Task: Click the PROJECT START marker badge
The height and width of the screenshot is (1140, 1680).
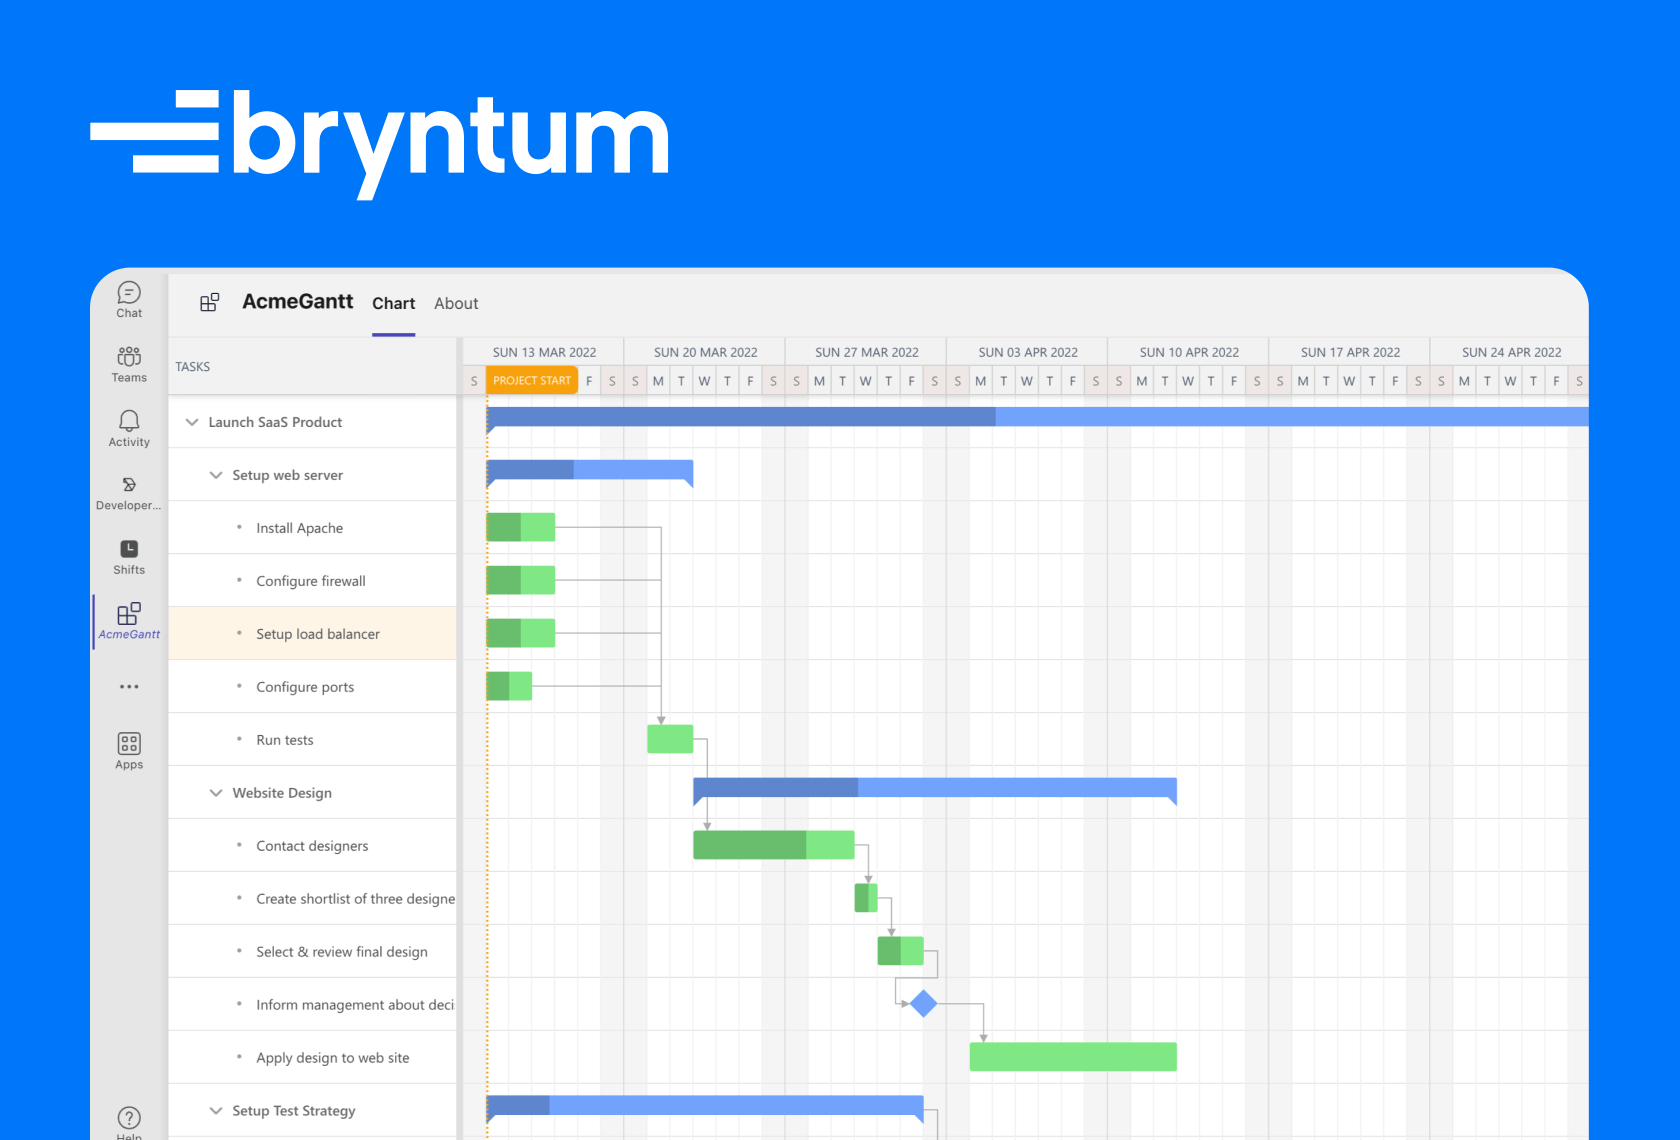Action: [x=531, y=380]
